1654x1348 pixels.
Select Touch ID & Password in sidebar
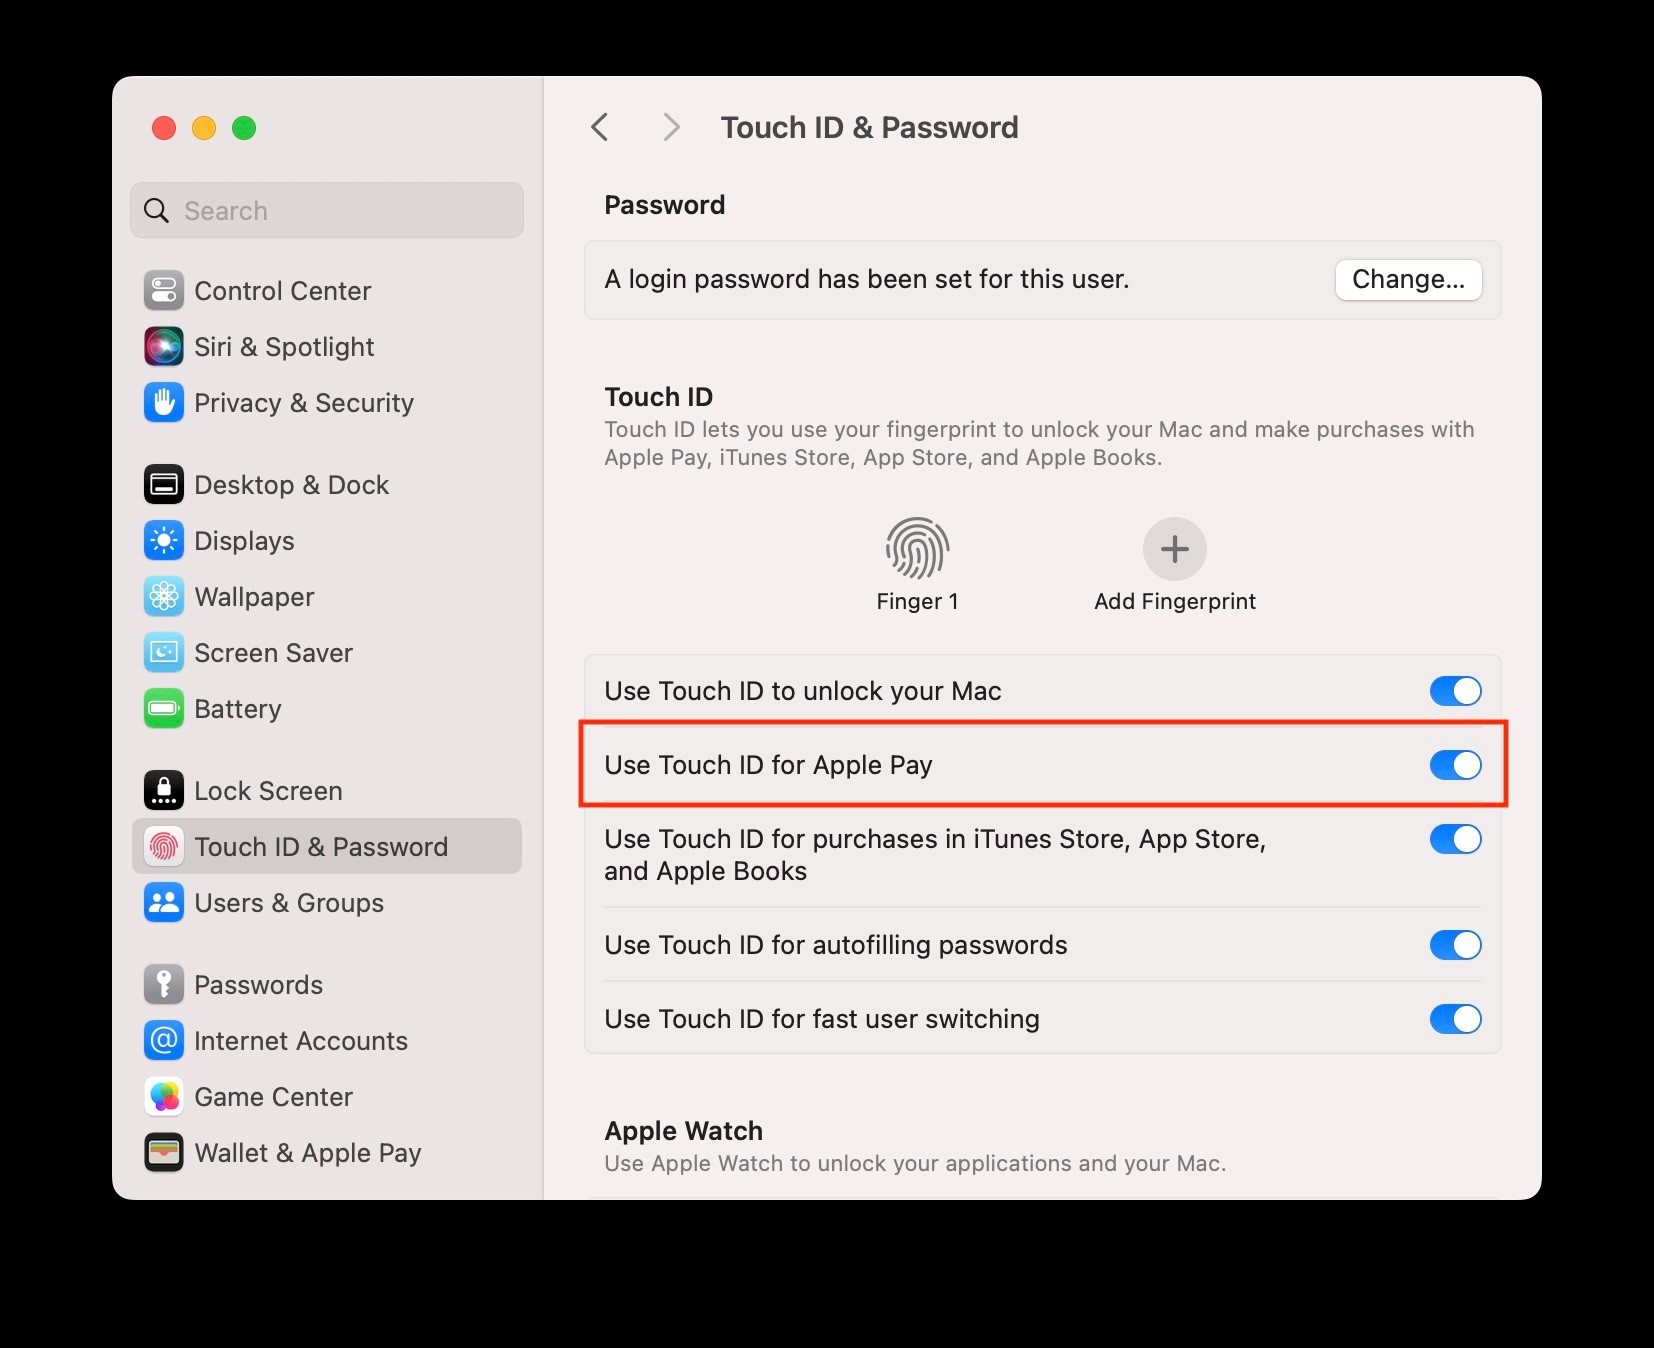tap(321, 846)
